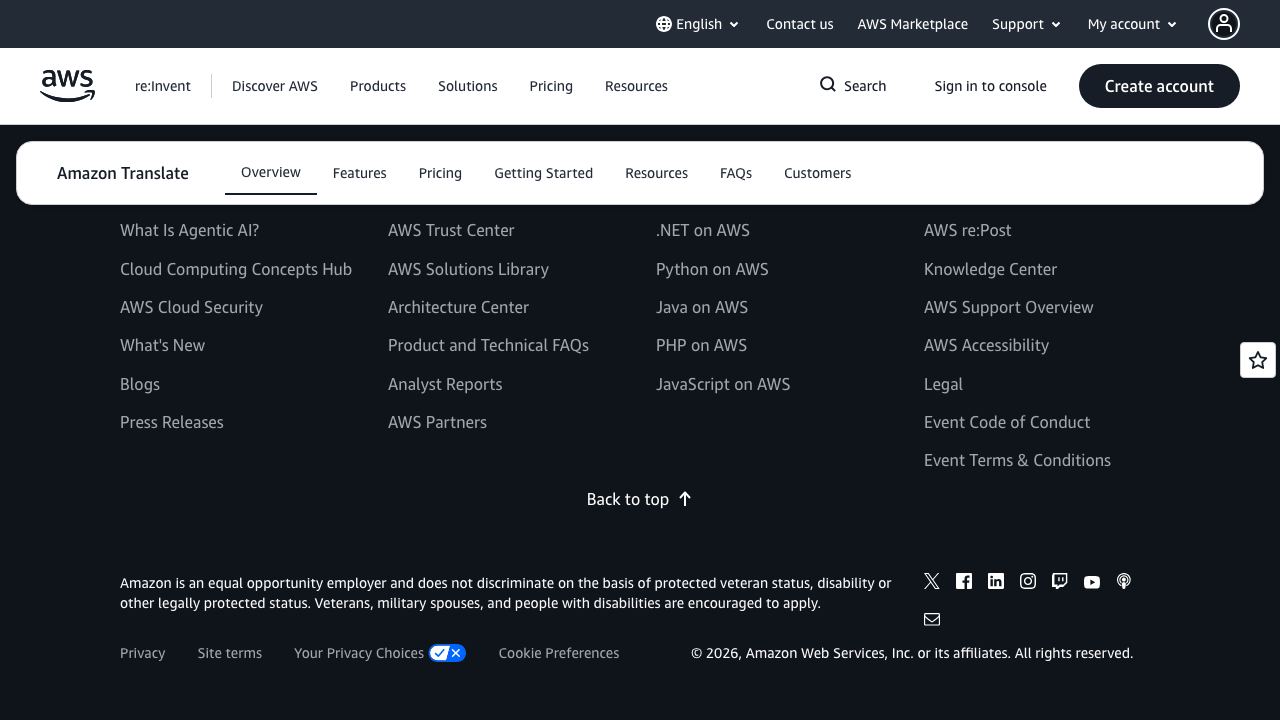
Task: Open PHP on AWS link
Action: tap(701, 345)
